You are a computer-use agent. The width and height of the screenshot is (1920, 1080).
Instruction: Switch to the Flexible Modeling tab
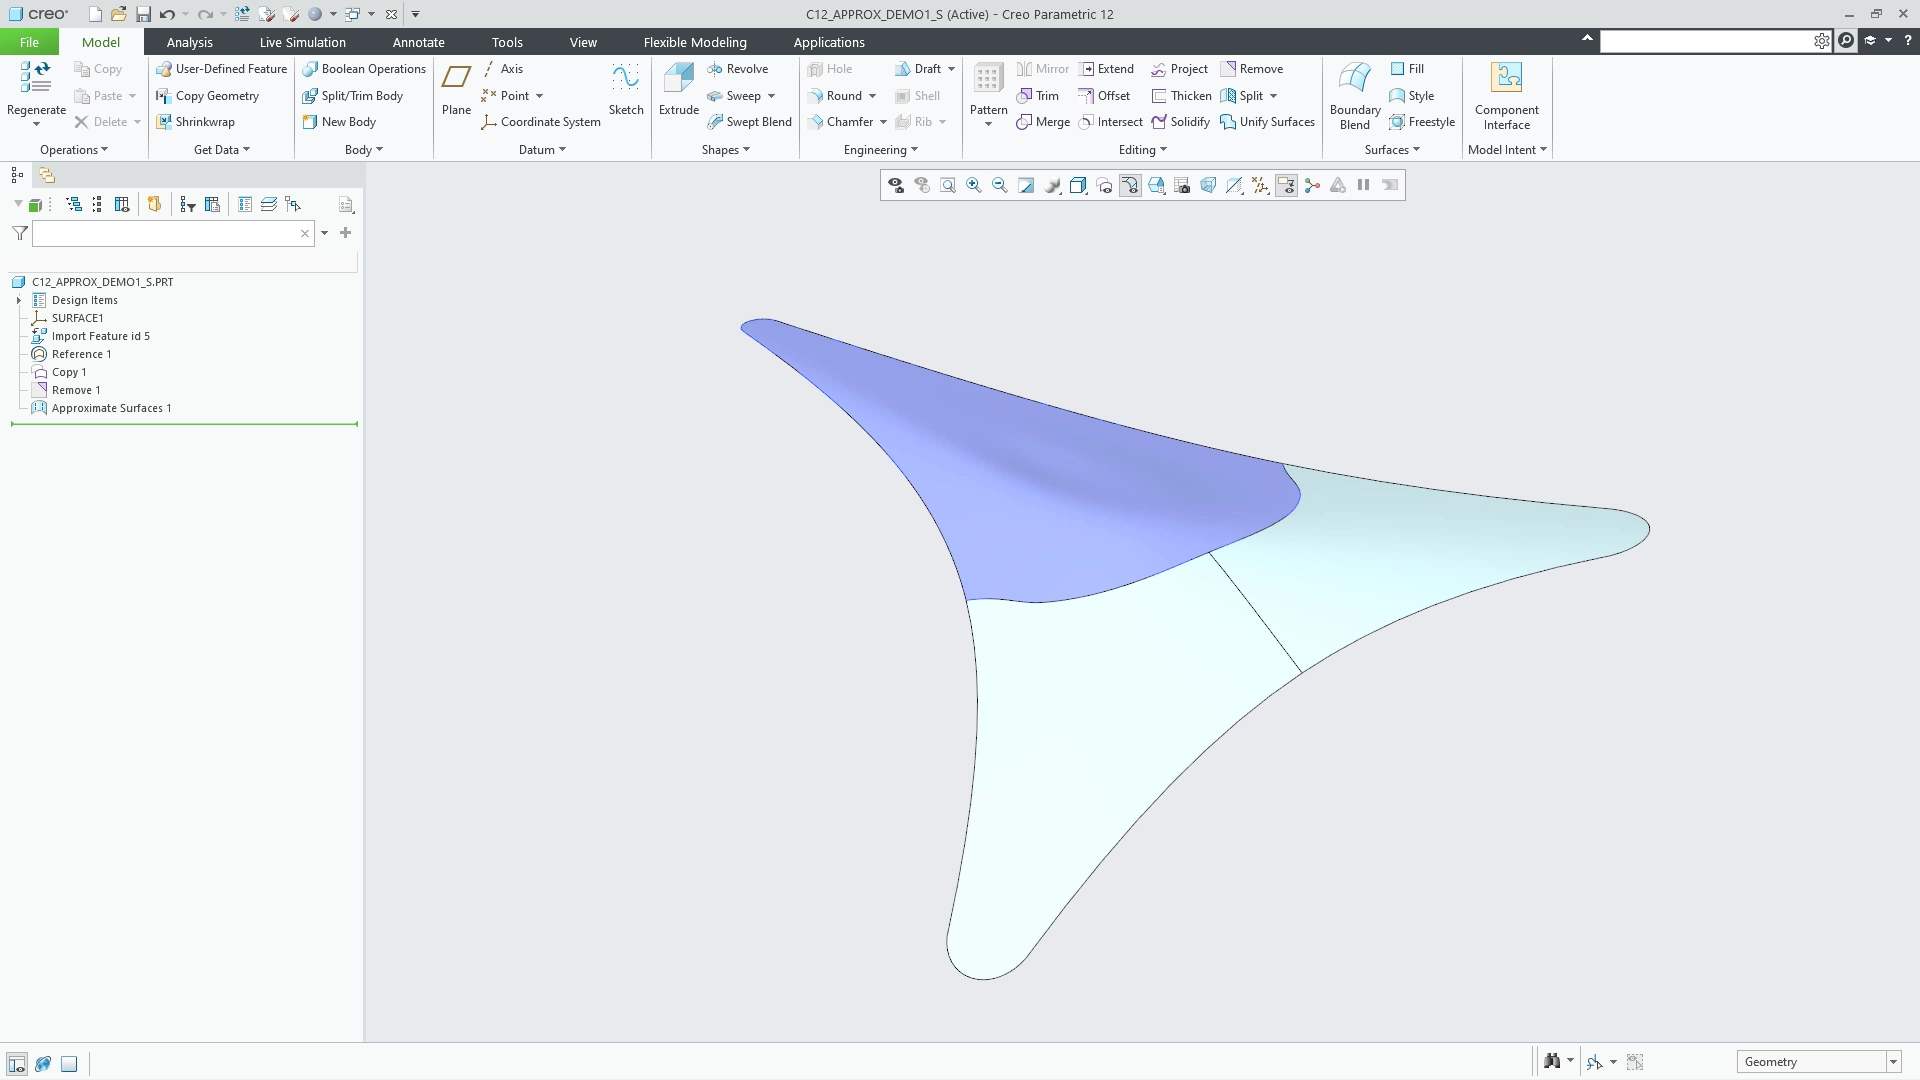point(695,42)
